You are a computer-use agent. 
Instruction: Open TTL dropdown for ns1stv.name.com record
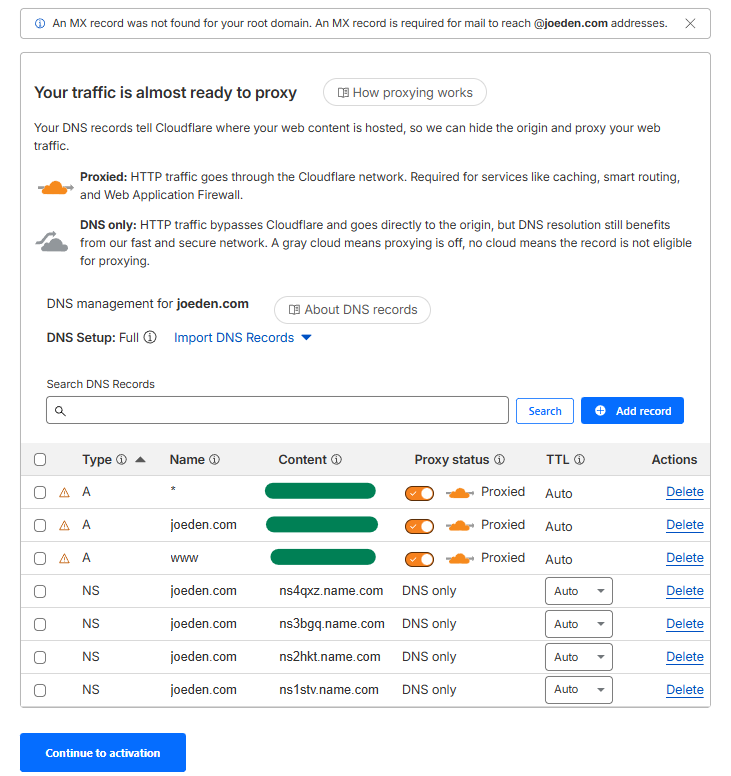tap(579, 690)
